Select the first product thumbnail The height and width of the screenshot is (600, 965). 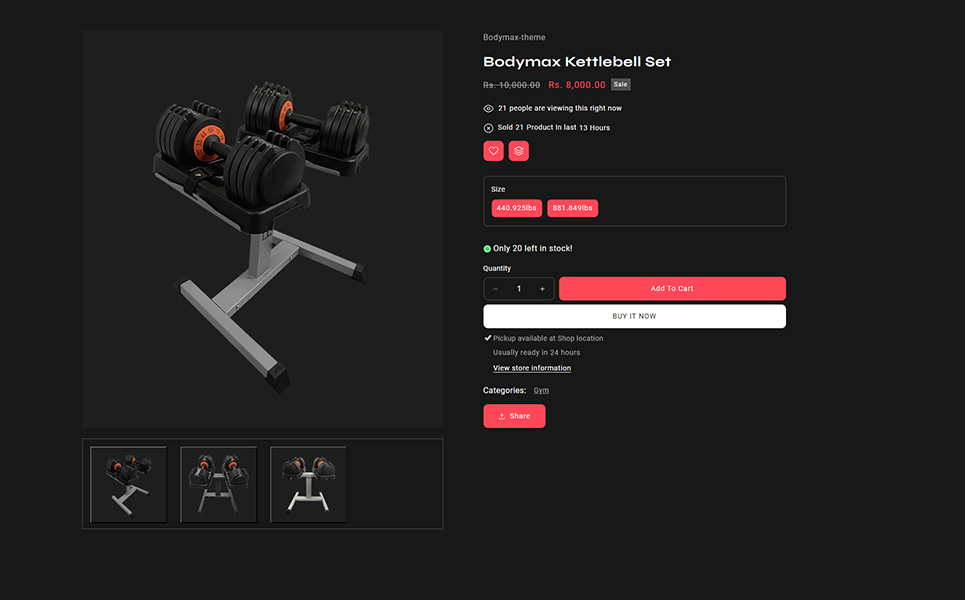129,484
